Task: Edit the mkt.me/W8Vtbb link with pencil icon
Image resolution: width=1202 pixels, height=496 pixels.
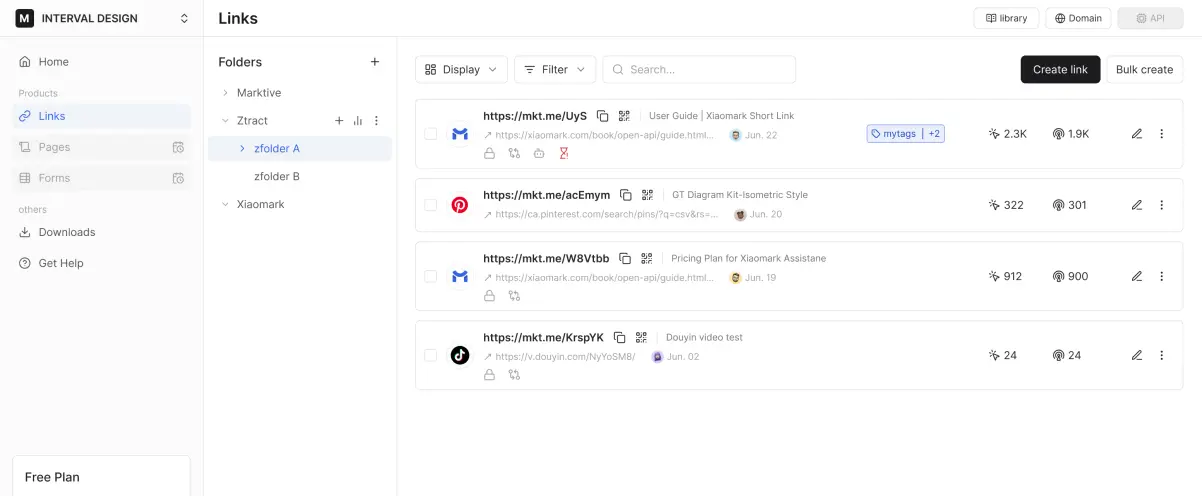Action: pyautogui.click(x=1137, y=276)
